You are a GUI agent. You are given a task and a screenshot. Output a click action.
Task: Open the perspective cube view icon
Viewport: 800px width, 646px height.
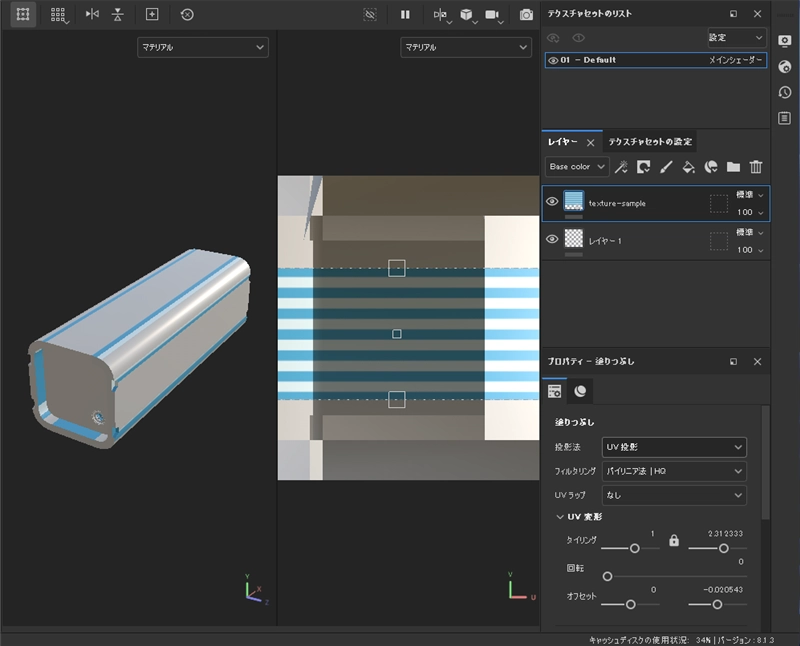[467, 15]
